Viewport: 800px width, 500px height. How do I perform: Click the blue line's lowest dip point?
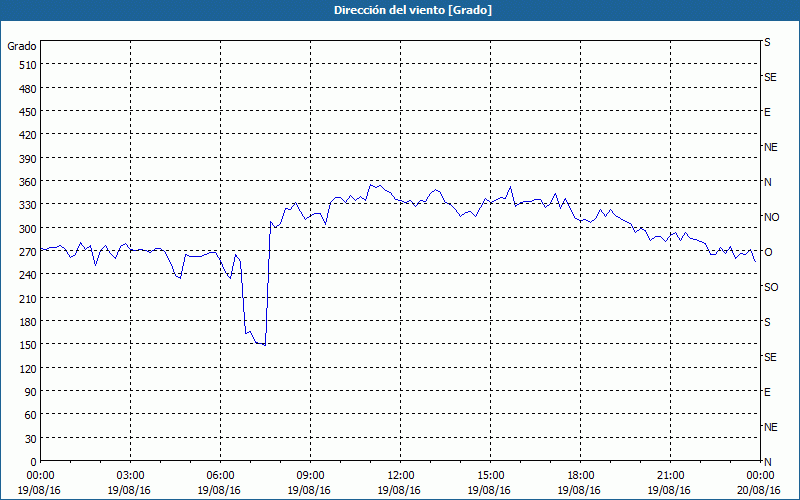pyautogui.click(x=265, y=345)
